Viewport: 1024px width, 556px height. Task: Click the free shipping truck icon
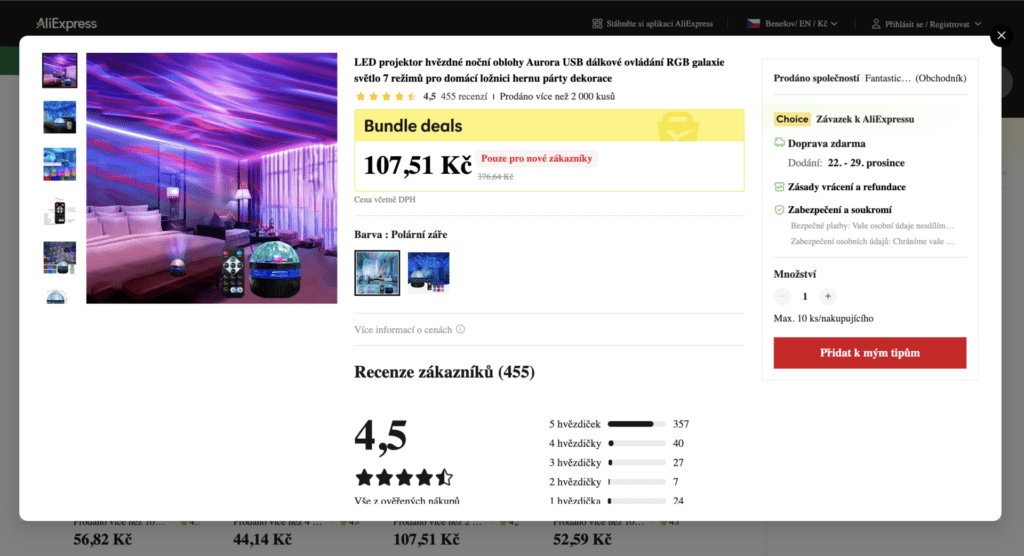click(780, 143)
